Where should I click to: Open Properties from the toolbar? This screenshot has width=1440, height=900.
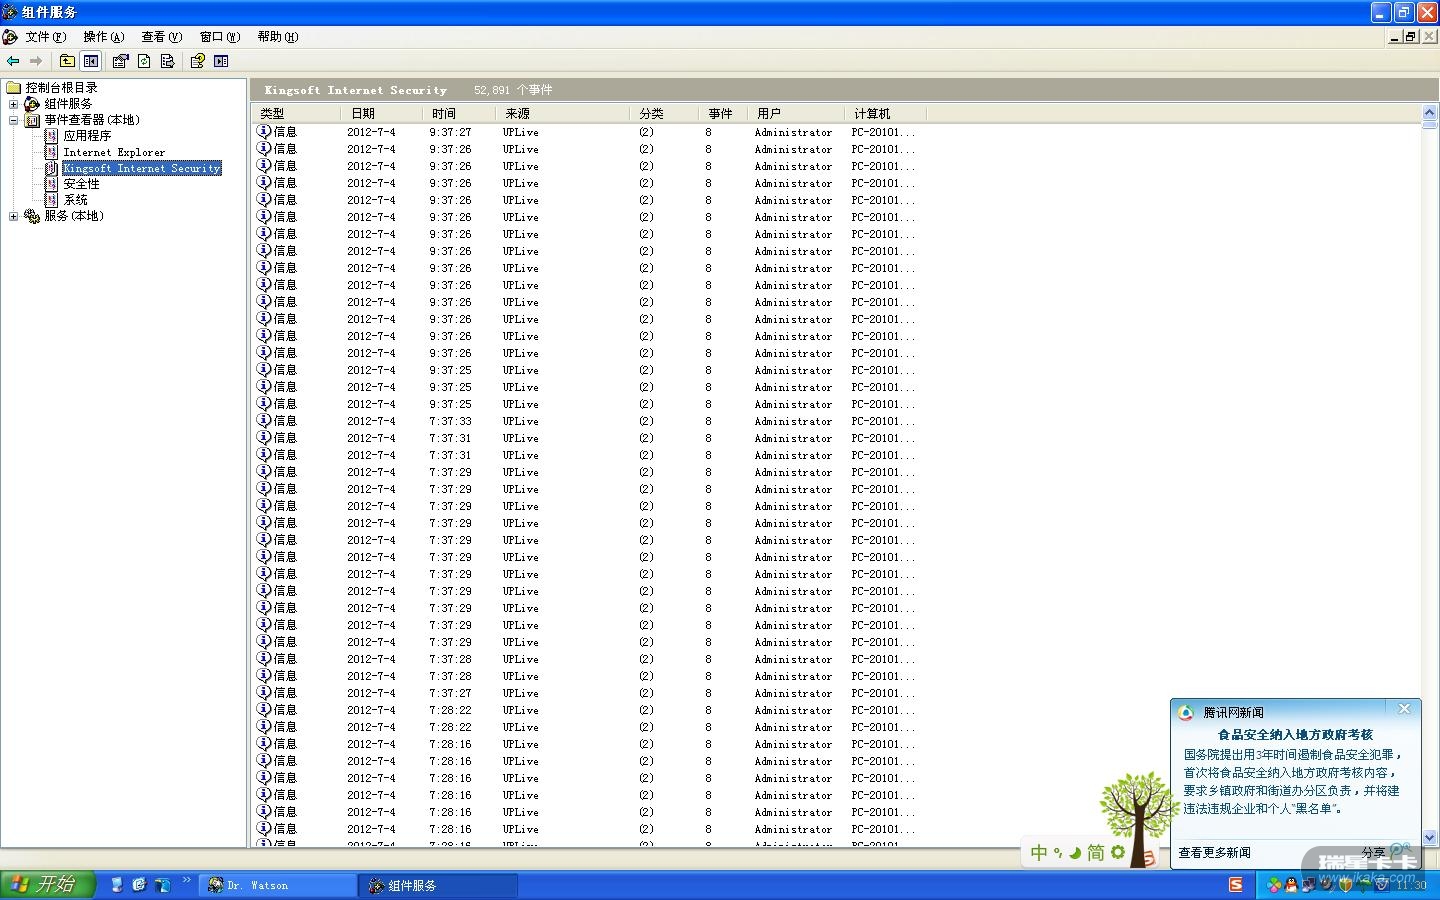pos(120,61)
